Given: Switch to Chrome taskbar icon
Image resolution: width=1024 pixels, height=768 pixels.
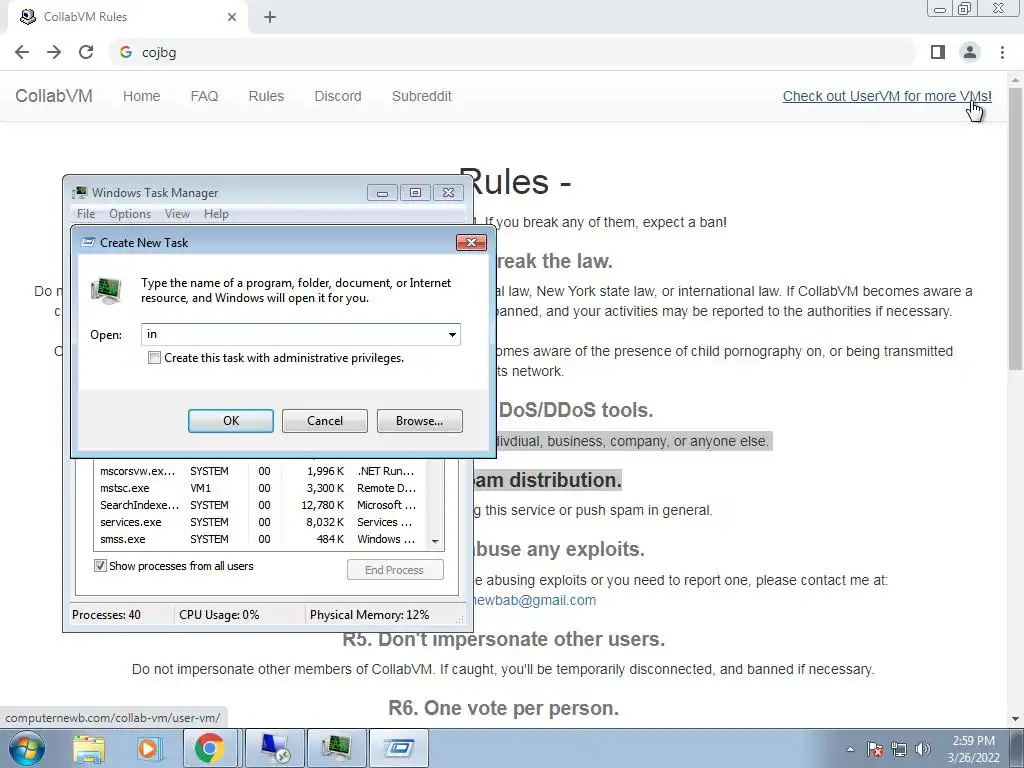Looking at the screenshot, I should point(209,748).
